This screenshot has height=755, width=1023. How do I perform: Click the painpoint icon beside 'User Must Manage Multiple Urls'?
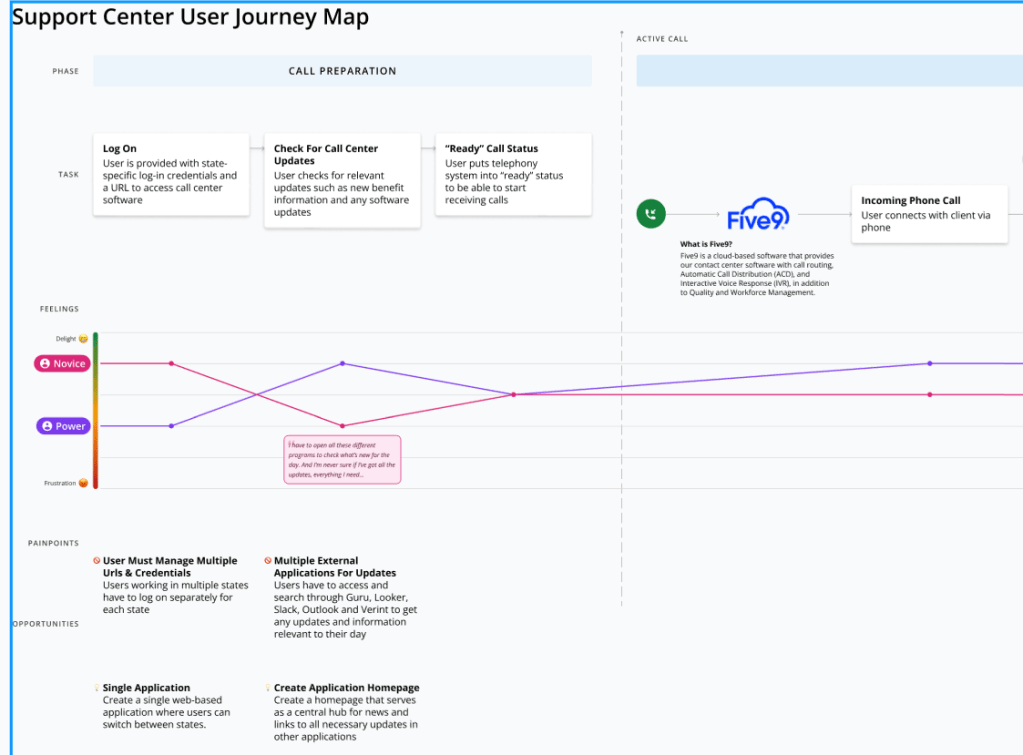click(96, 561)
